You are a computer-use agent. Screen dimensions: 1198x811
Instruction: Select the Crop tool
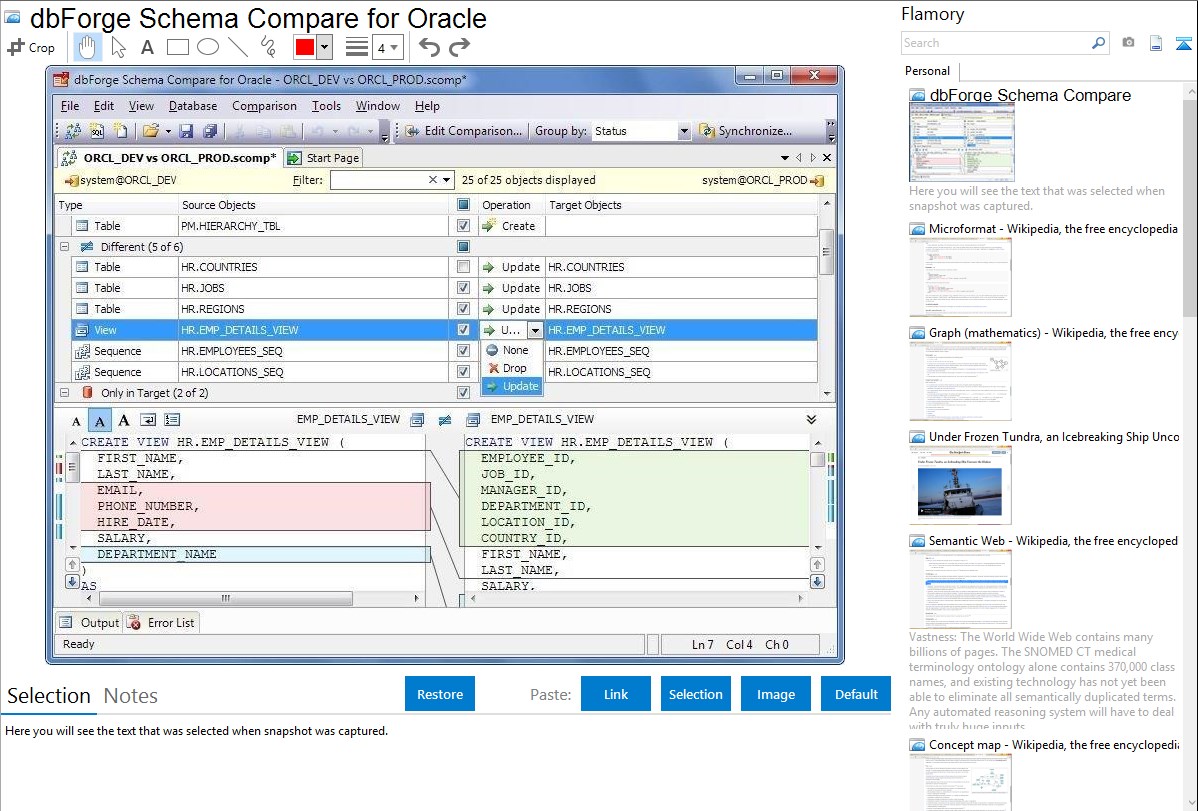tap(31, 47)
